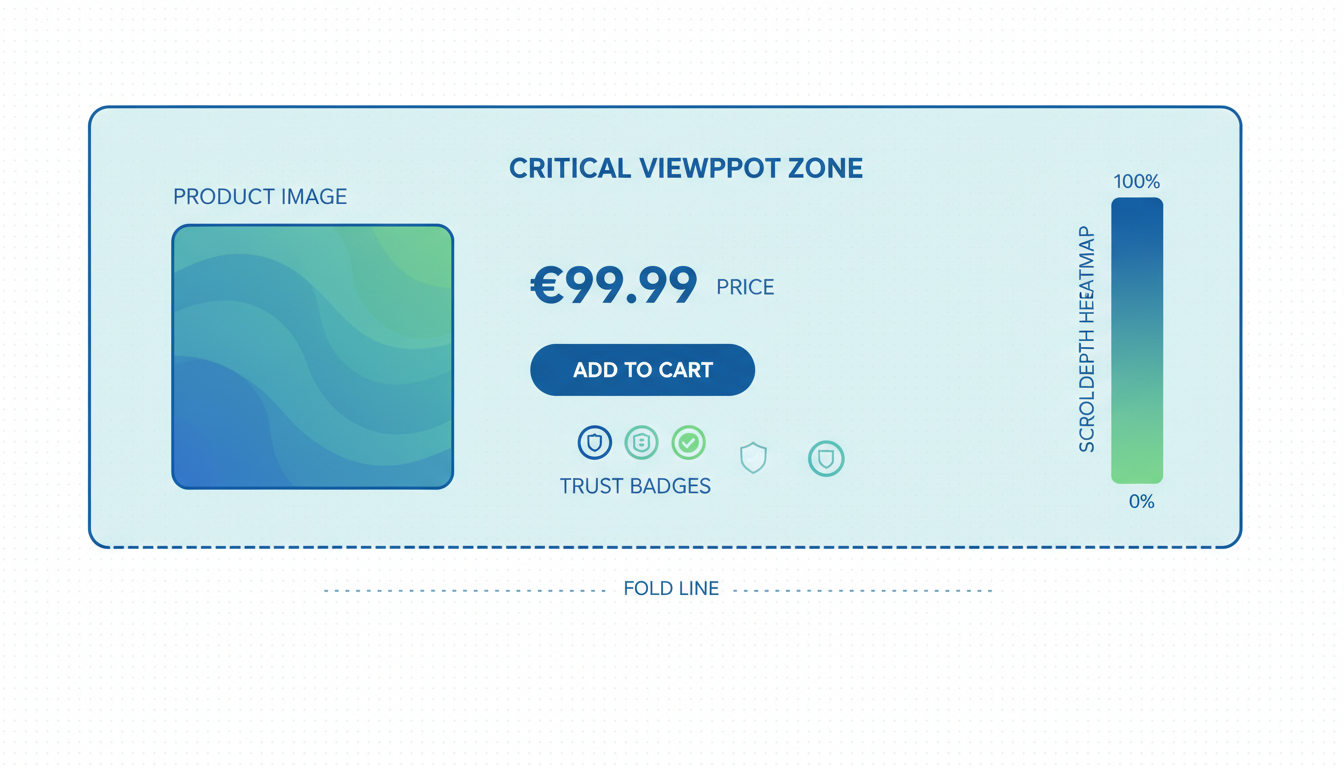1344x768 pixels.
Task: Click the Product Image label
Action: point(260,197)
